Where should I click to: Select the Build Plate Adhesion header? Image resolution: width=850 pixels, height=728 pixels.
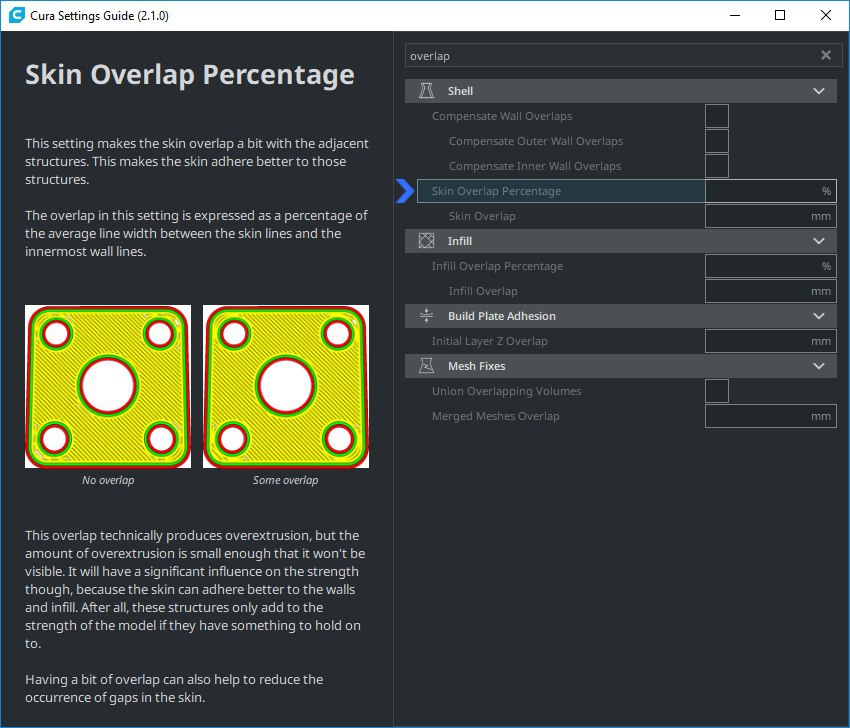pyautogui.click(x=621, y=315)
